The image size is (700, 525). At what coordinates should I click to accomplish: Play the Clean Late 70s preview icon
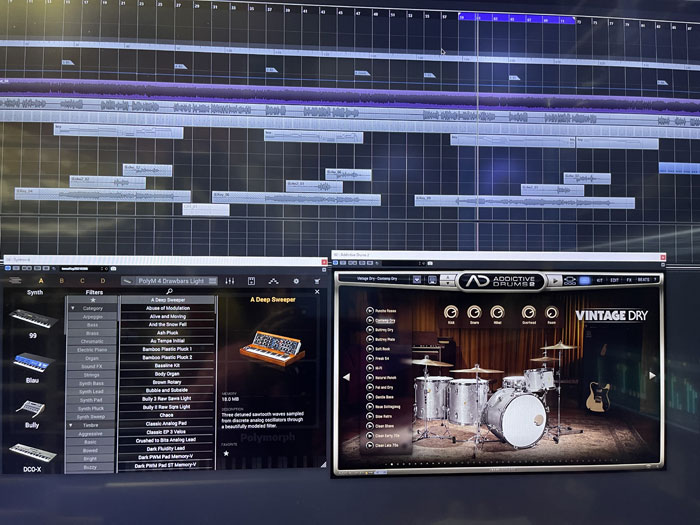tap(370, 446)
